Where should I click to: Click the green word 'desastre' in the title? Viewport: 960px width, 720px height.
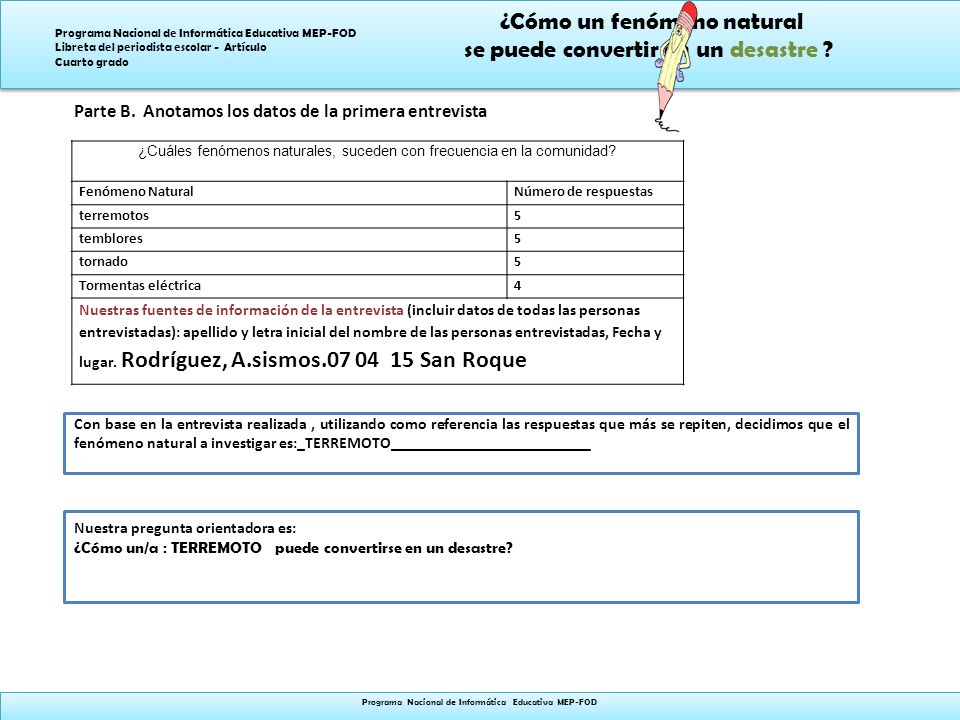click(x=774, y=50)
